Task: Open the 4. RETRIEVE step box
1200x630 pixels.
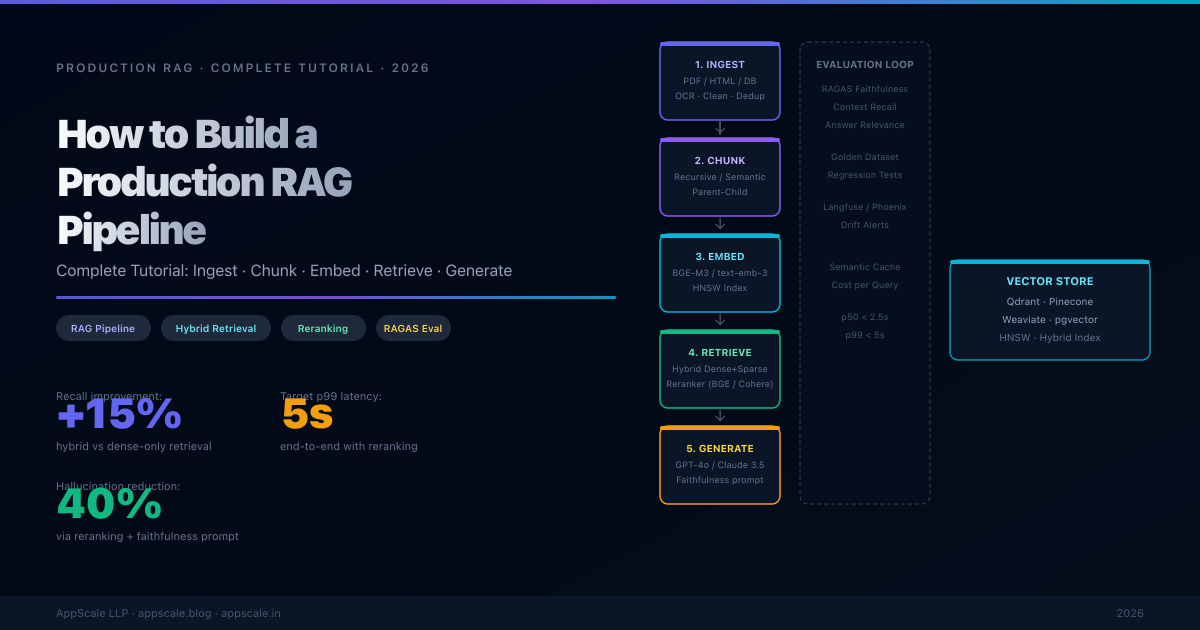Action: (x=720, y=369)
